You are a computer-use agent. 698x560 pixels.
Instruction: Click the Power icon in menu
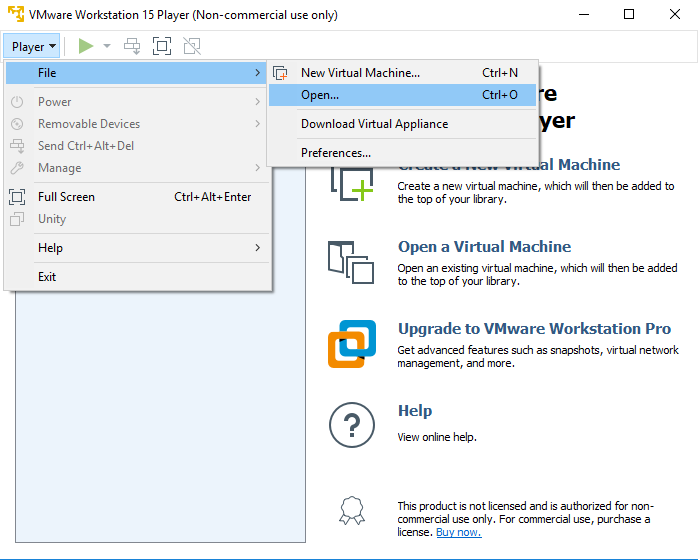(x=17, y=102)
